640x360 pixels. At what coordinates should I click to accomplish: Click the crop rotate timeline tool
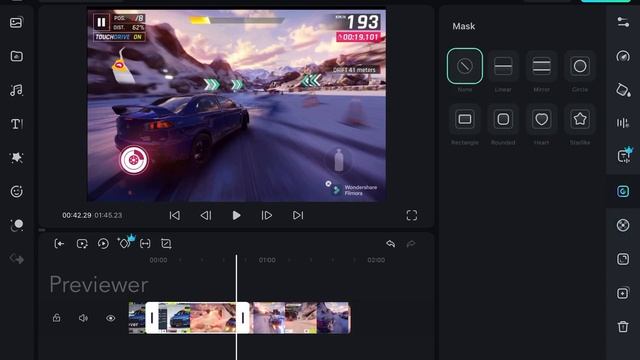coord(166,244)
